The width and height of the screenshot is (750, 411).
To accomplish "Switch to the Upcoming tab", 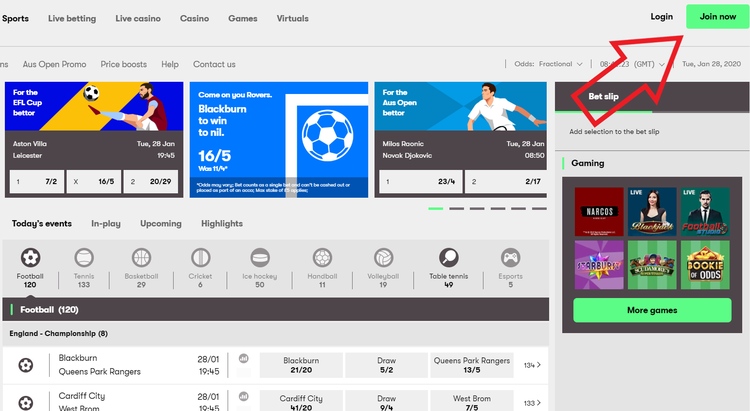I will click(161, 223).
